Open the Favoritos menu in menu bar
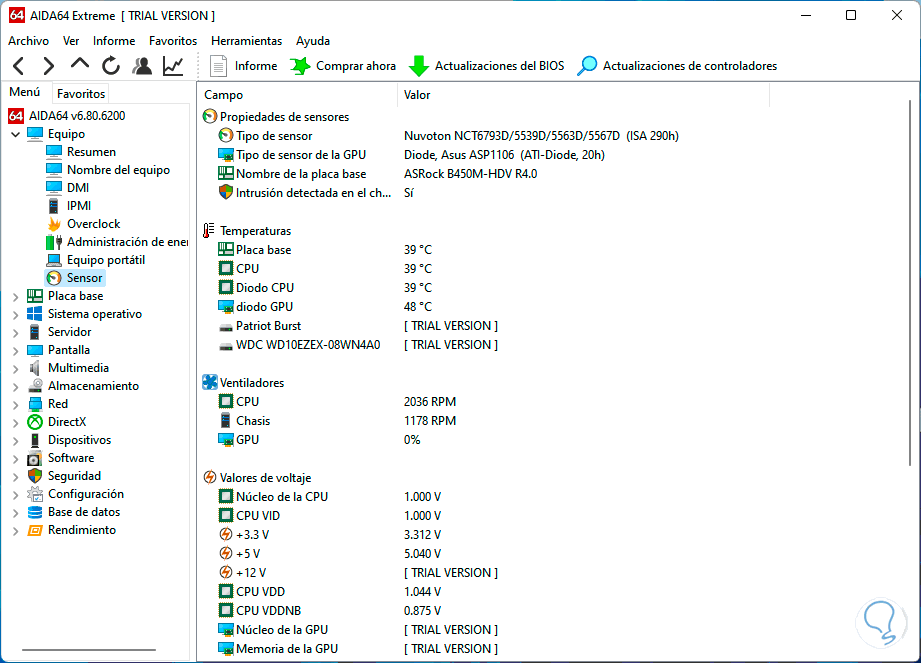Screen dimensions: 921x663 click(x=173, y=41)
